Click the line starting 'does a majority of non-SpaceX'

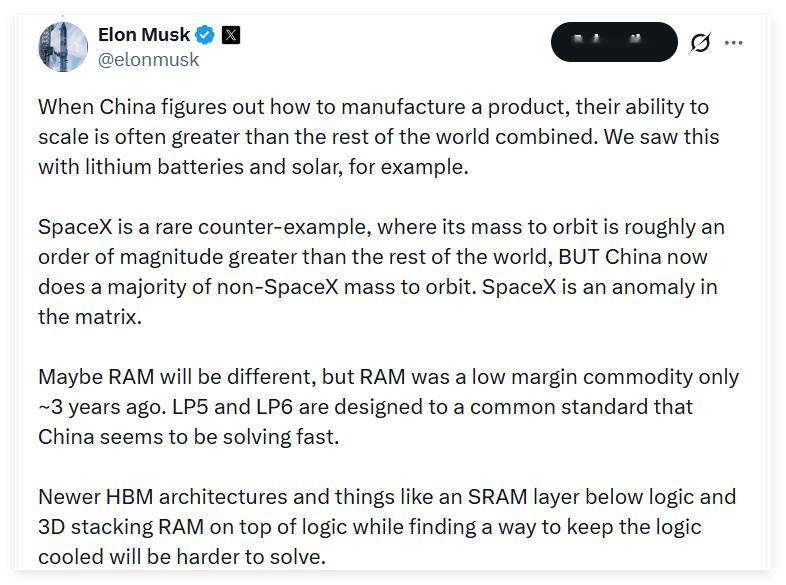378,287
